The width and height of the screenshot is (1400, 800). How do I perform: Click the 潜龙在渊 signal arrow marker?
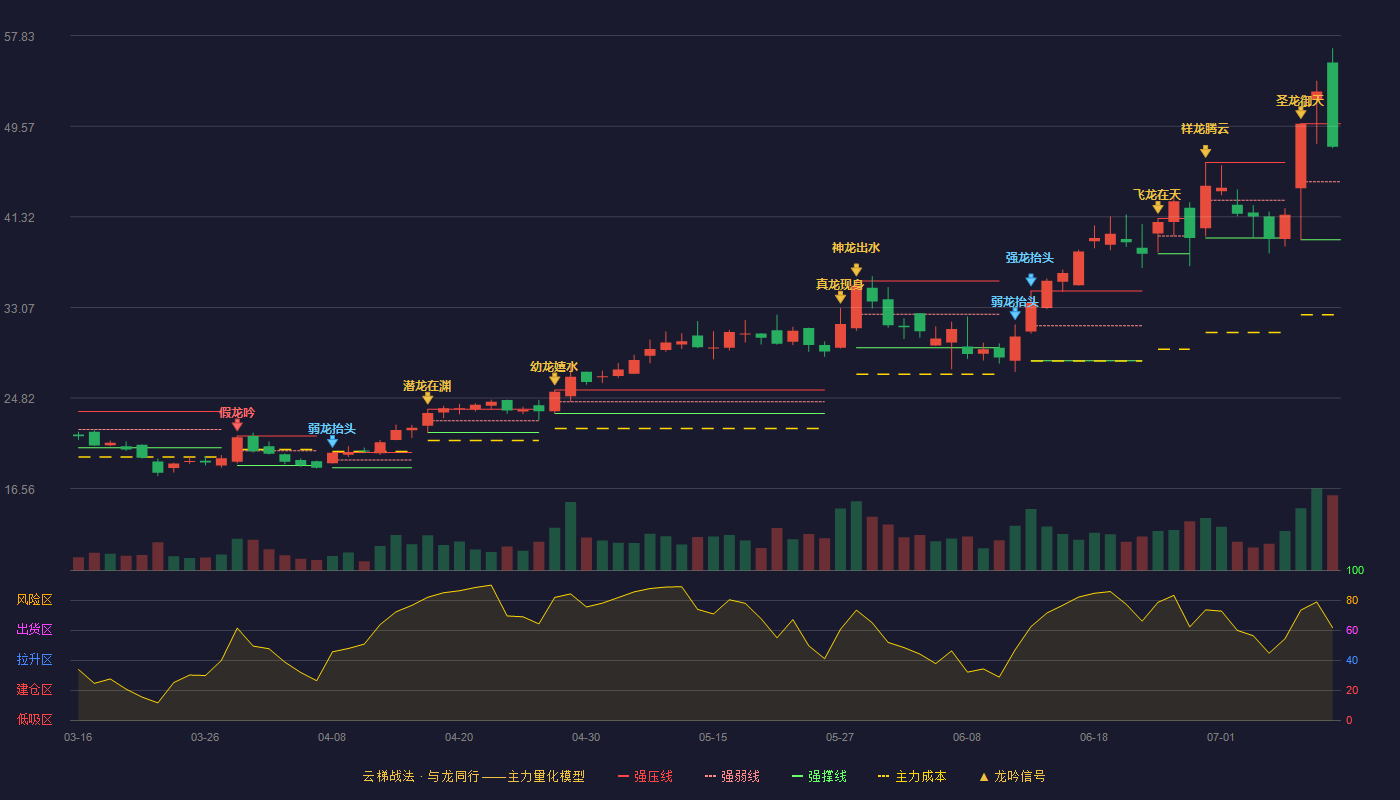428,398
